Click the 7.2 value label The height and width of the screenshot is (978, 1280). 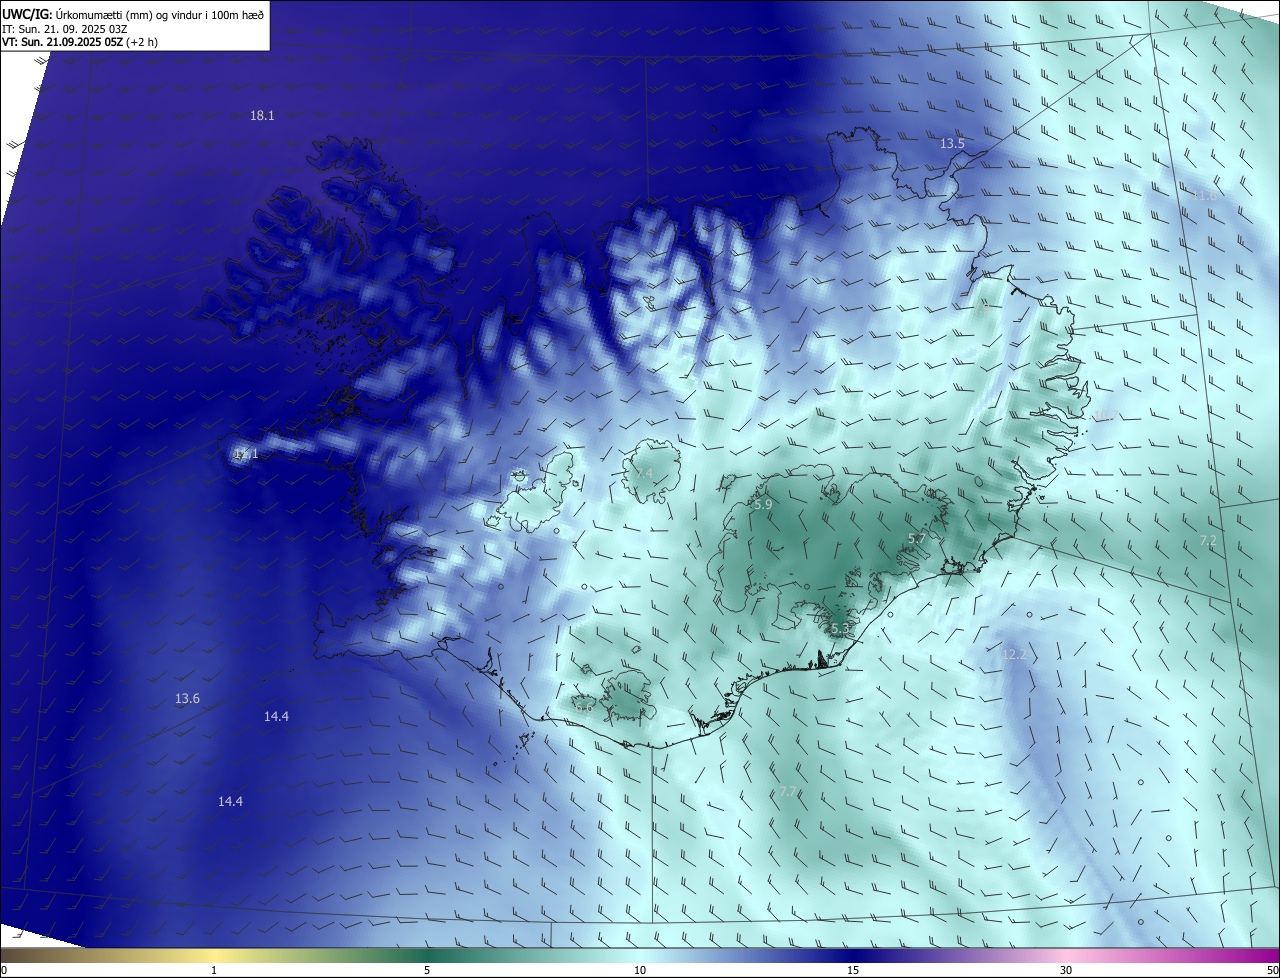(x=1208, y=541)
